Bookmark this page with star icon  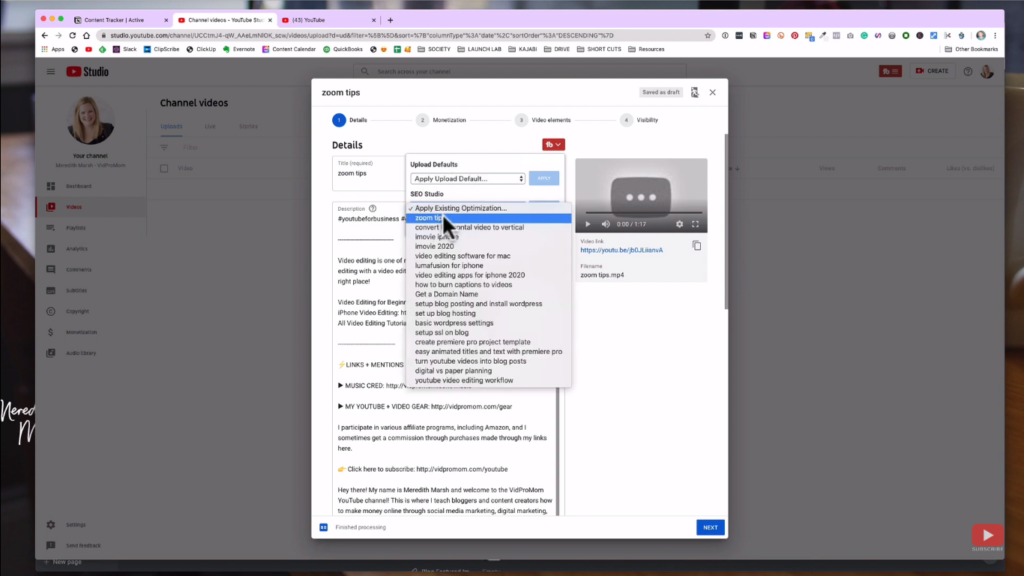(708, 35)
